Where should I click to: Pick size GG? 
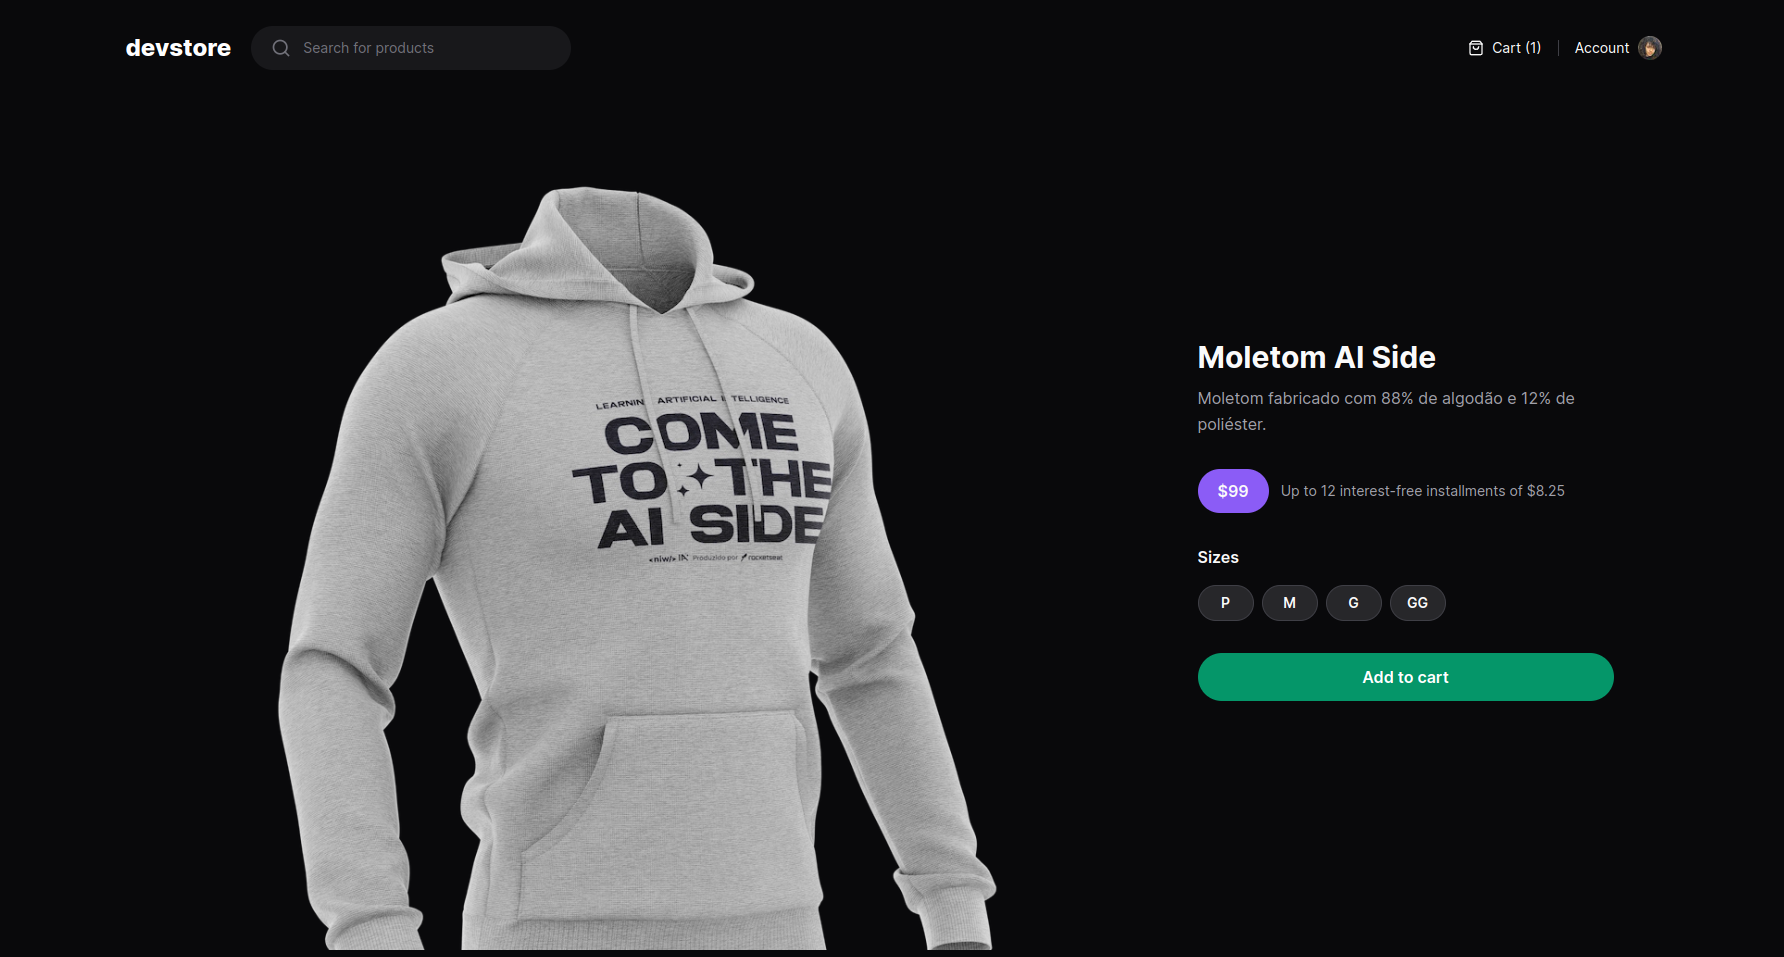[x=1417, y=603]
